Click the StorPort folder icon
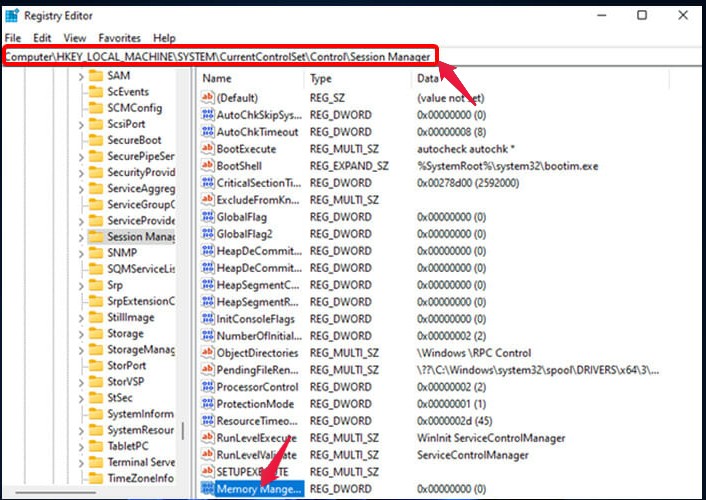The height and width of the screenshot is (500, 706). (96, 366)
